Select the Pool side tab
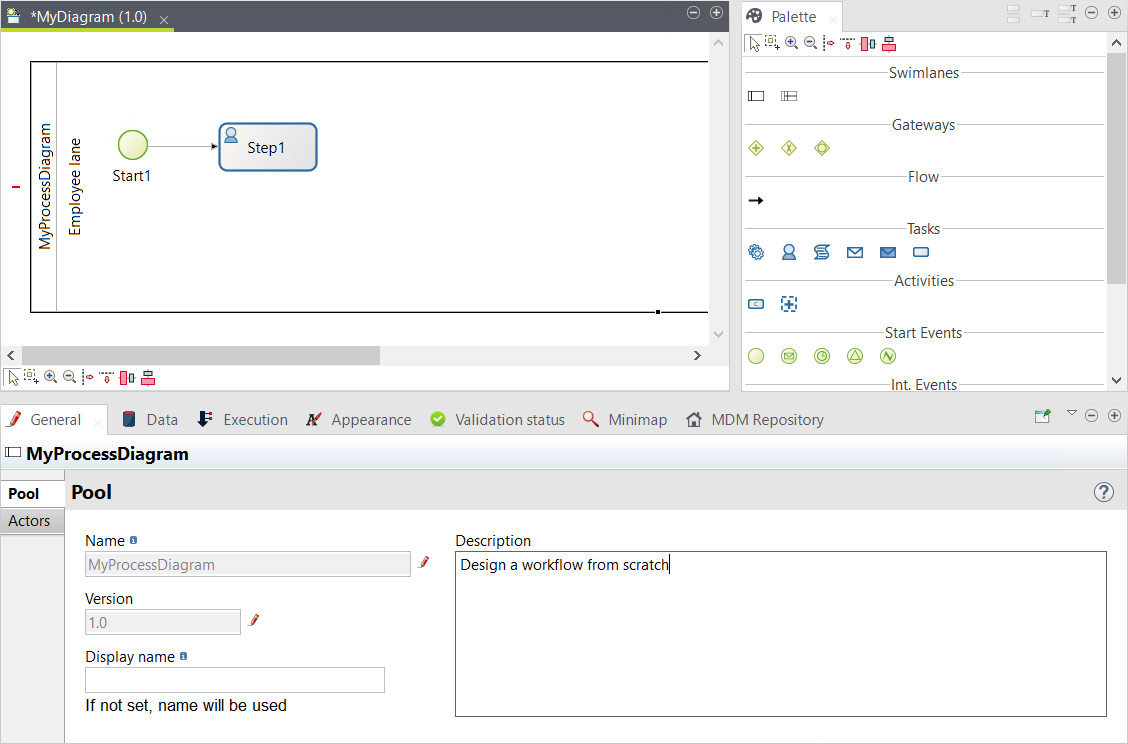1128x744 pixels. click(x=32, y=494)
